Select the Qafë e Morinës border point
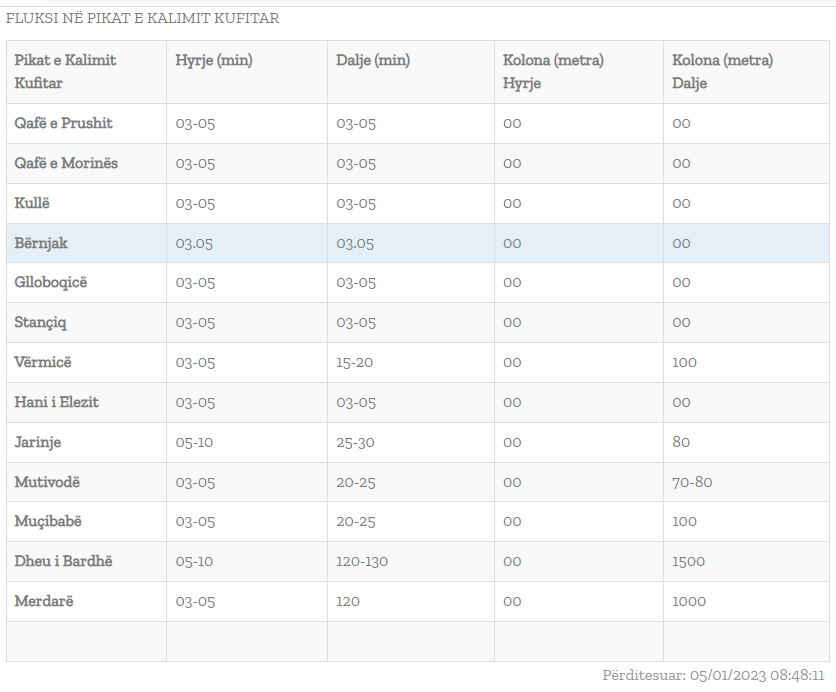Viewport: 836px width, 692px height. [x=66, y=163]
